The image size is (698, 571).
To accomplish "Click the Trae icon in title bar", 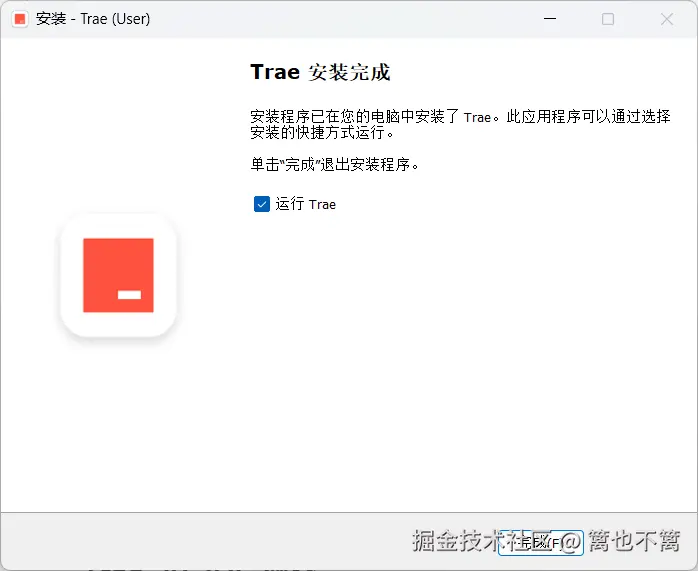I will (x=20, y=19).
